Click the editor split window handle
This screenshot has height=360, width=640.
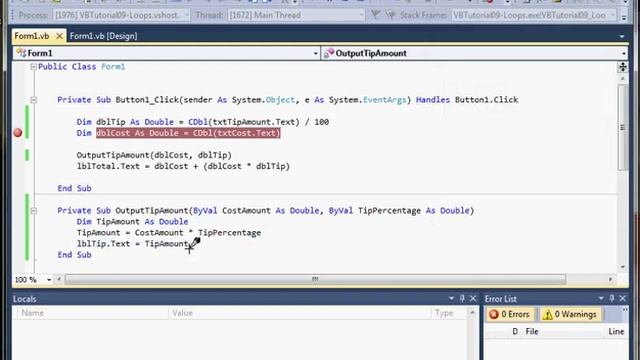(x=622, y=67)
